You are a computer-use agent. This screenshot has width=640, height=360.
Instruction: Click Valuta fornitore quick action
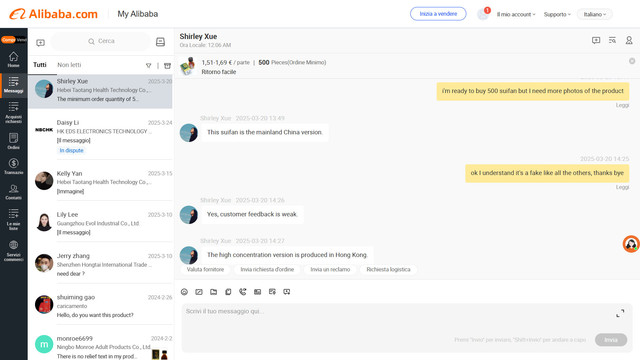205,269
